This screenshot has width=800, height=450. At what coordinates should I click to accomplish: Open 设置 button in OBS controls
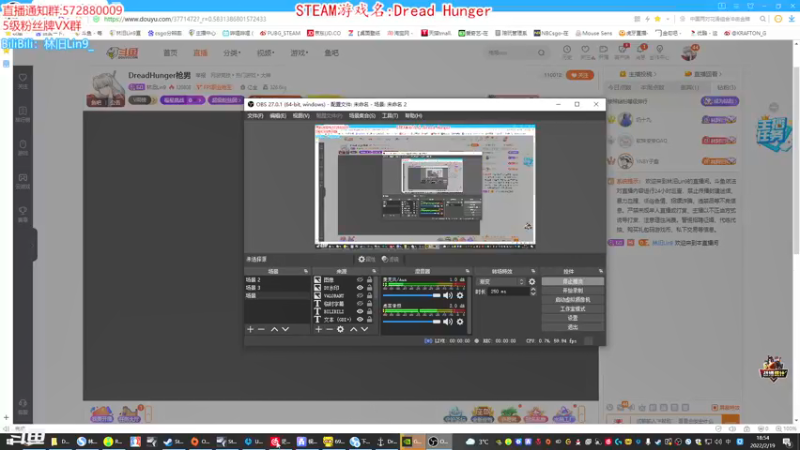[x=572, y=318]
